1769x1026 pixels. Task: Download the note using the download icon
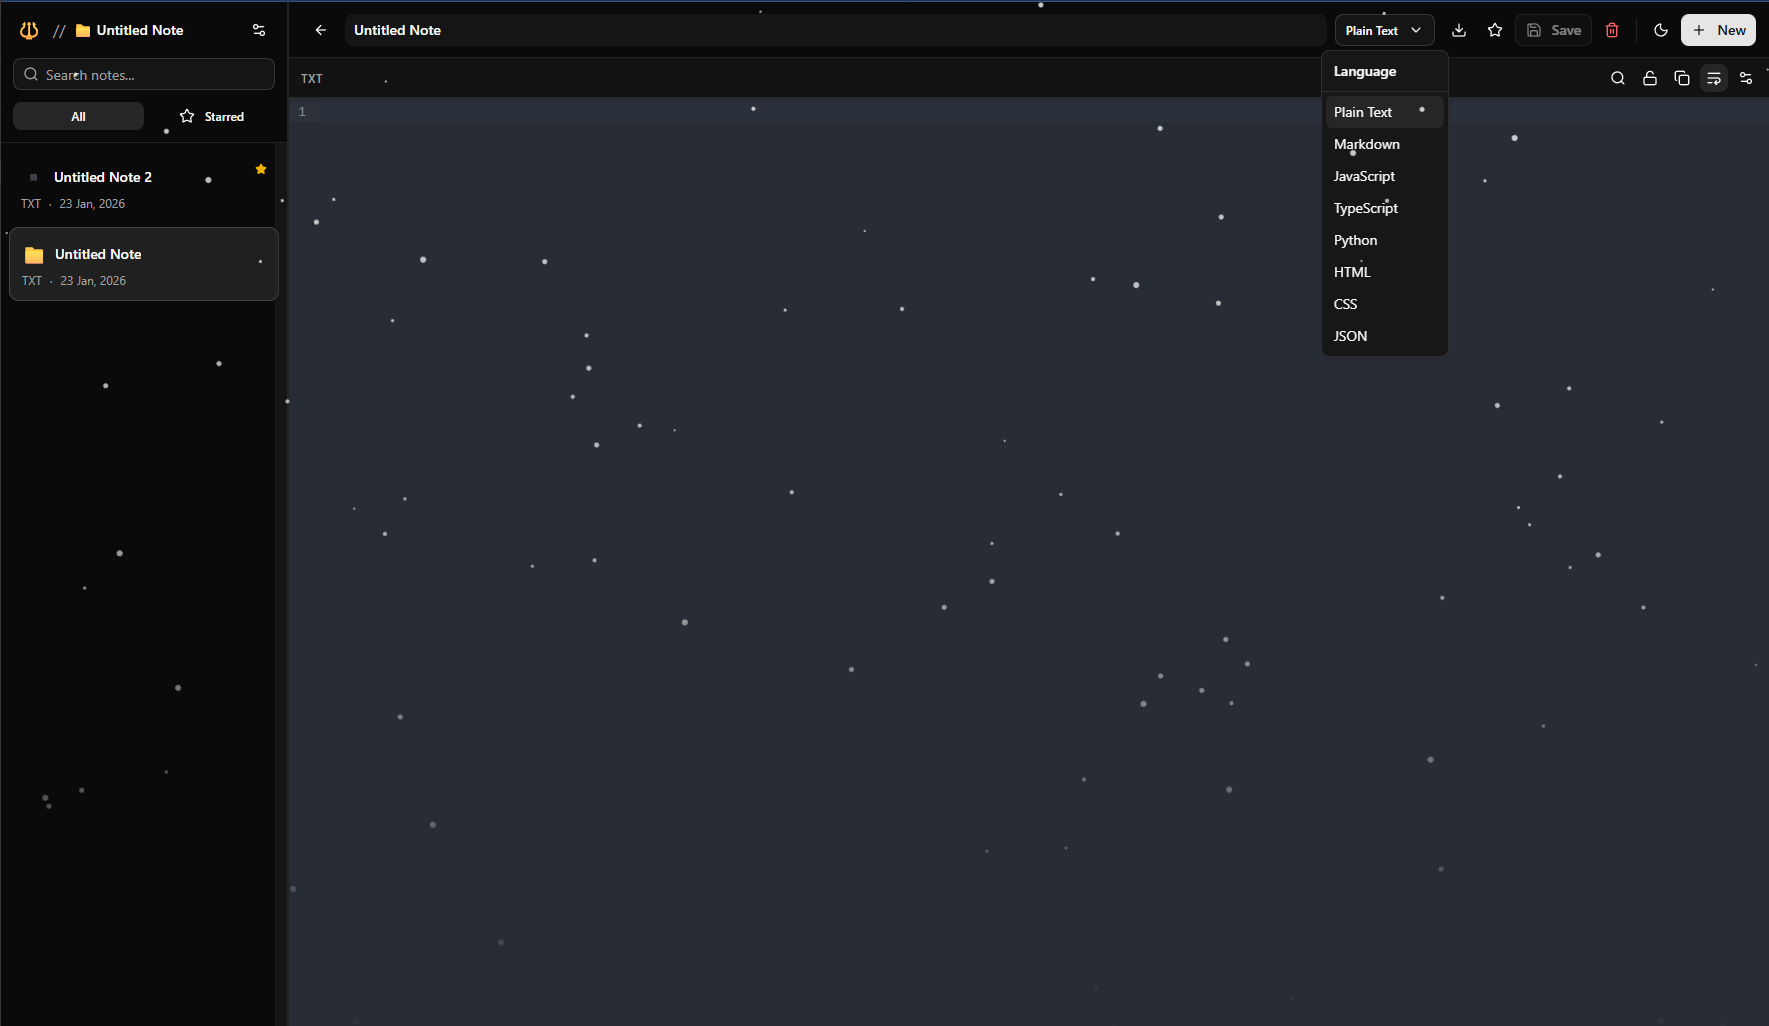pos(1459,30)
